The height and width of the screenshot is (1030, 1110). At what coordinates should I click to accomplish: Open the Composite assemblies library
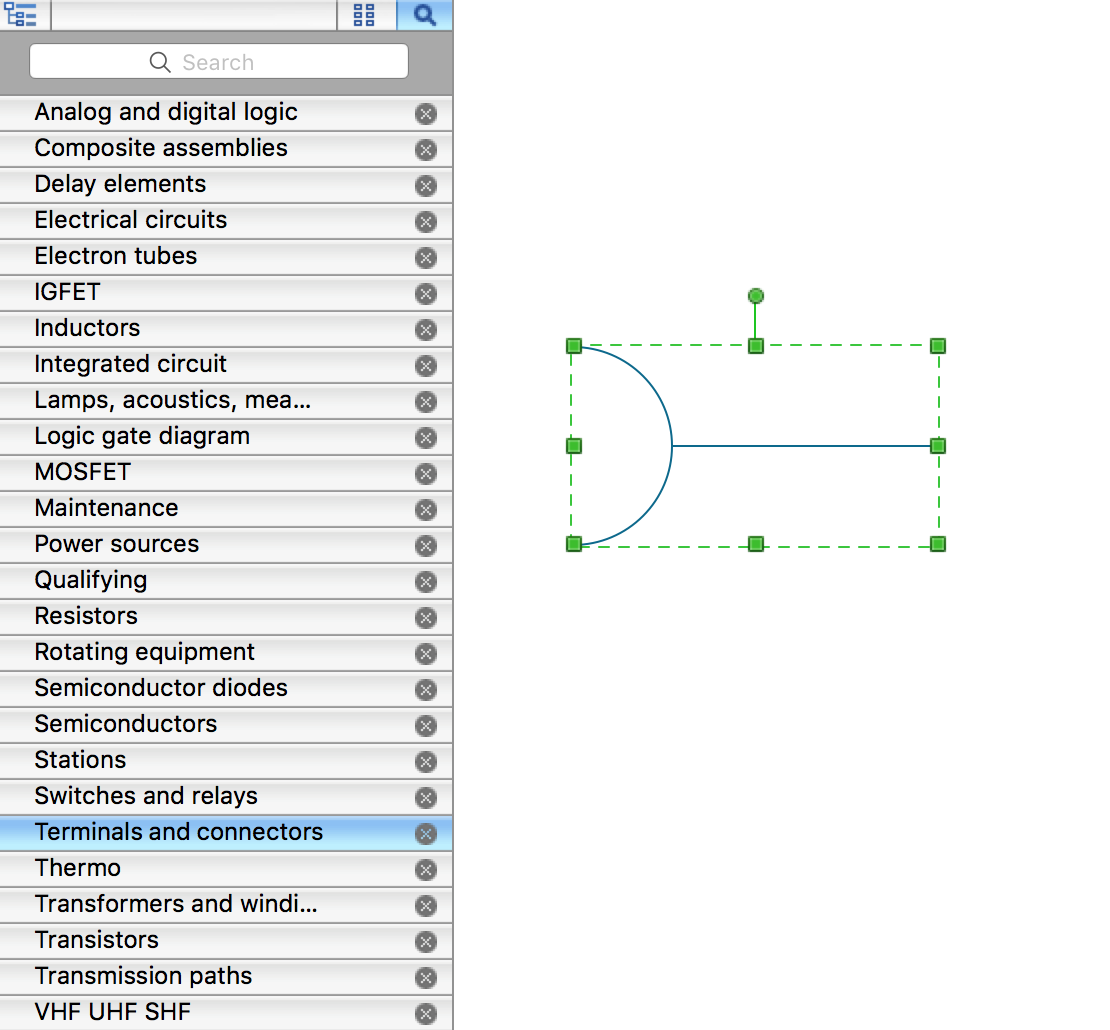pos(226,149)
